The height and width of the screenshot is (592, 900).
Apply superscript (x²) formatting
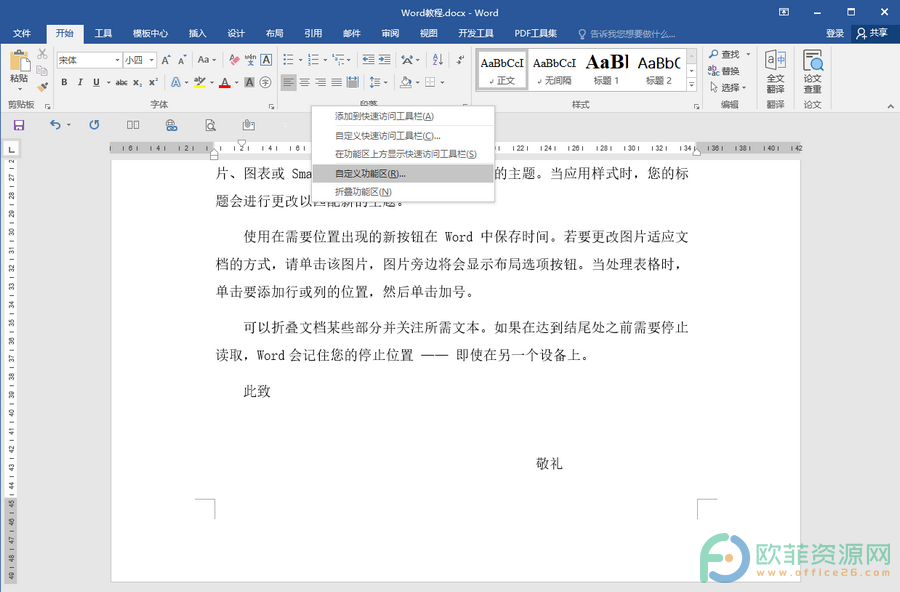click(153, 83)
